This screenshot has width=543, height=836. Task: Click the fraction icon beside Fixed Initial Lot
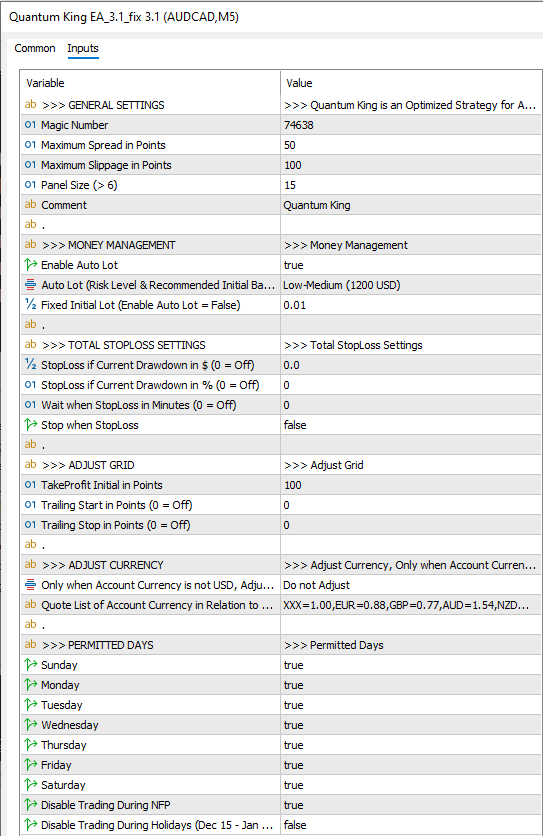click(x=30, y=305)
